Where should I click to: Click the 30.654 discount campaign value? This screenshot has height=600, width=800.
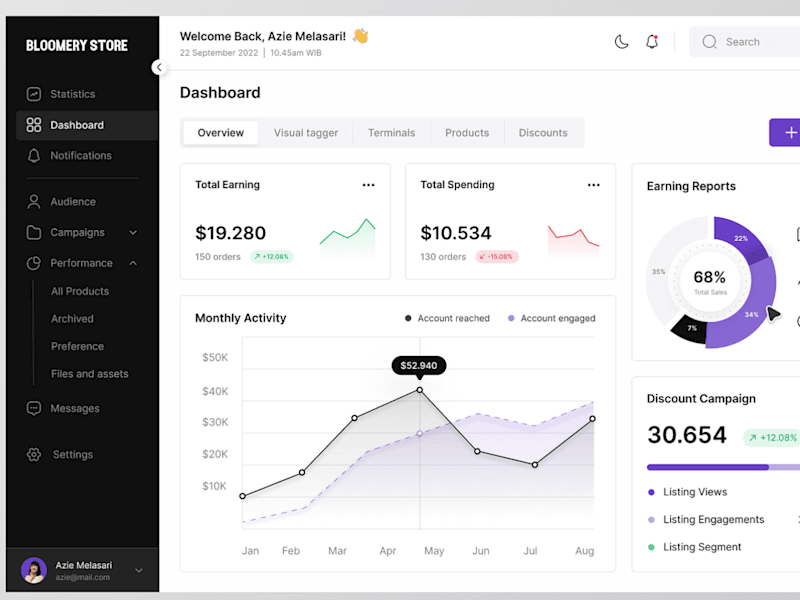(x=687, y=435)
